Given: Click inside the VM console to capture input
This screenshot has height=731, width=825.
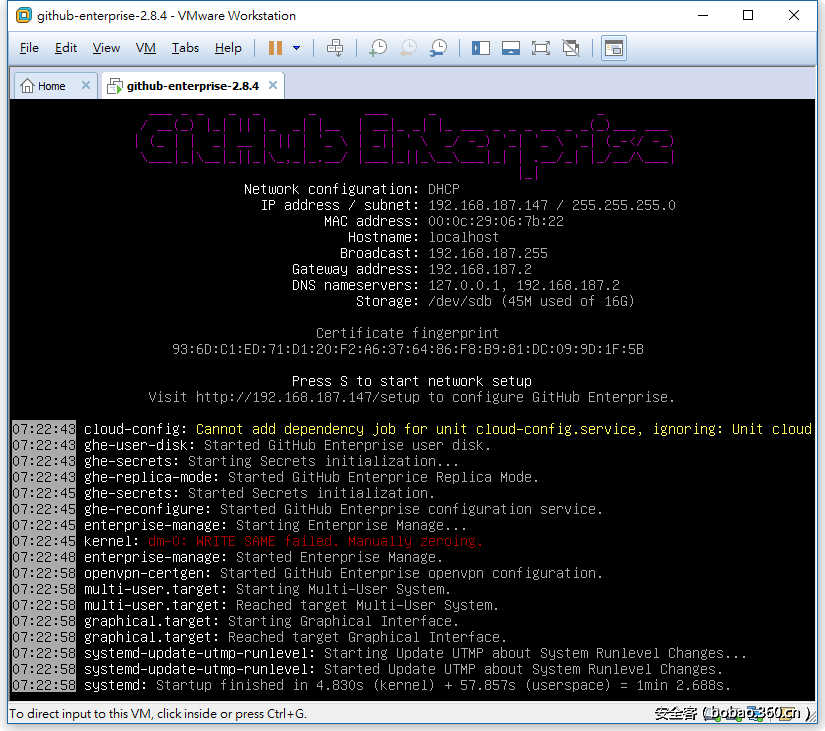Looking at the screenshot, I should point(412,400).
